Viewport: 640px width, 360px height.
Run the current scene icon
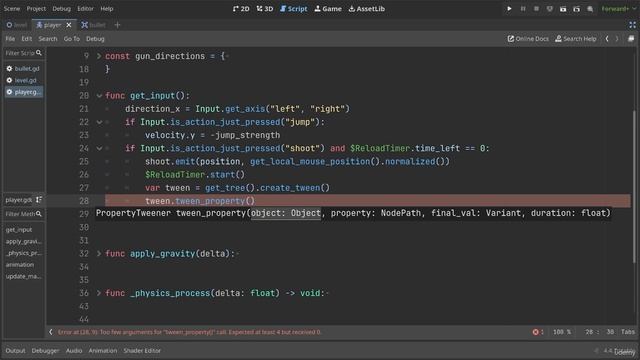tap(563, 9)
